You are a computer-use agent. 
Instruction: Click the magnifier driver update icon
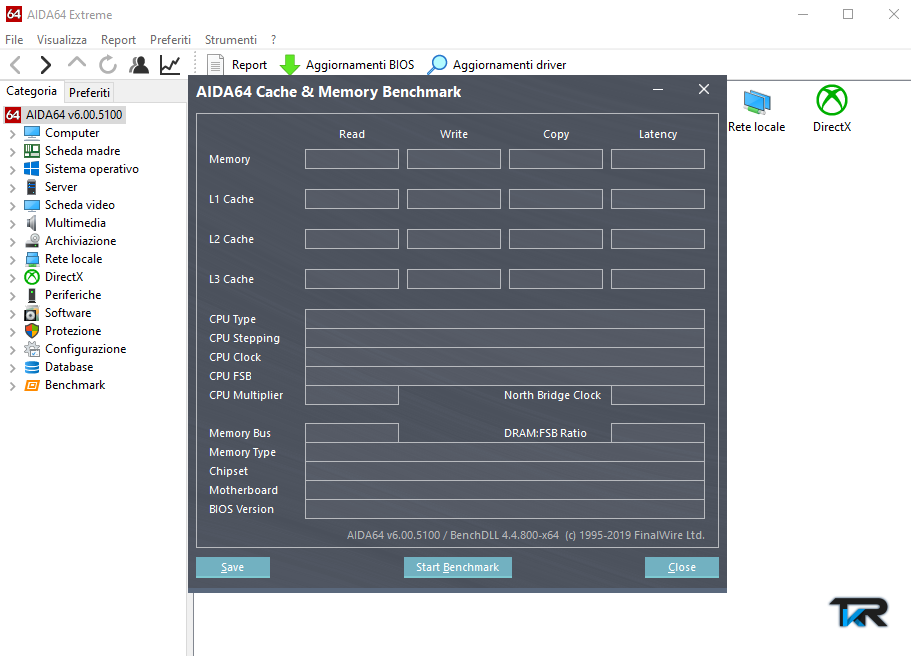pos(437,64)
